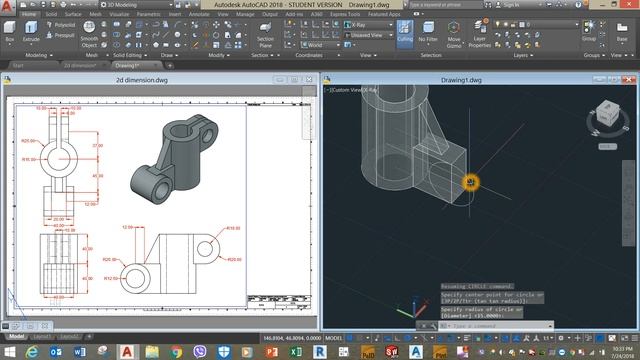Expand the Solid Editing panel
The image size is (640, 360).
(x=130, y=55)
